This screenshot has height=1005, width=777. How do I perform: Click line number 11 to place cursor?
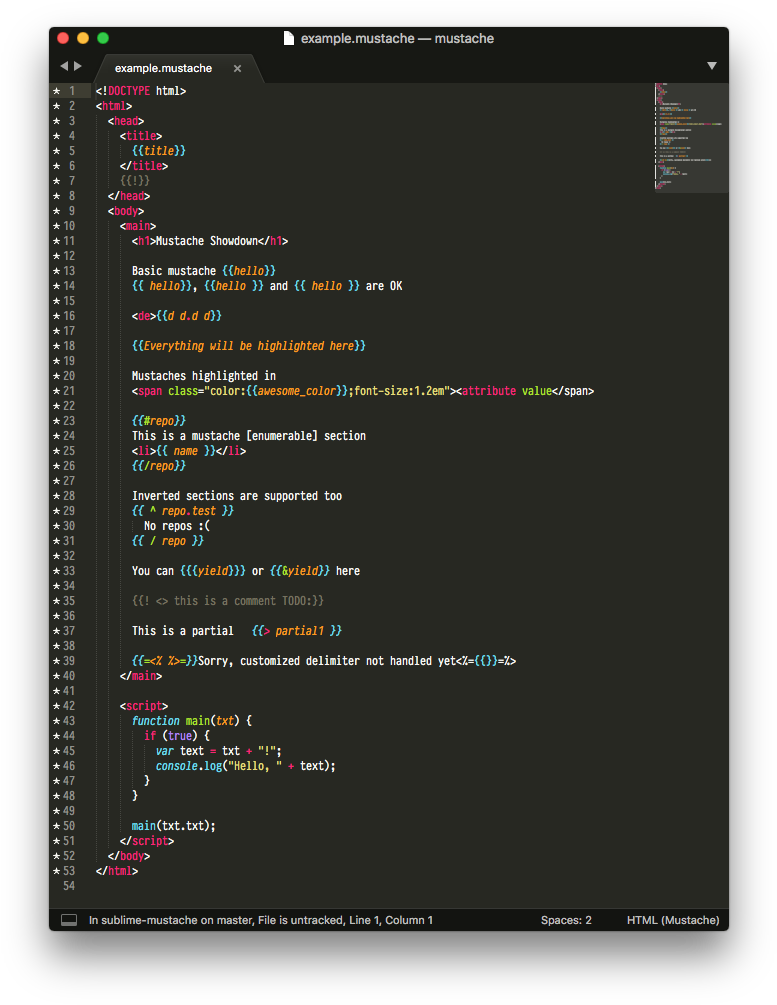tap(71, 240)
